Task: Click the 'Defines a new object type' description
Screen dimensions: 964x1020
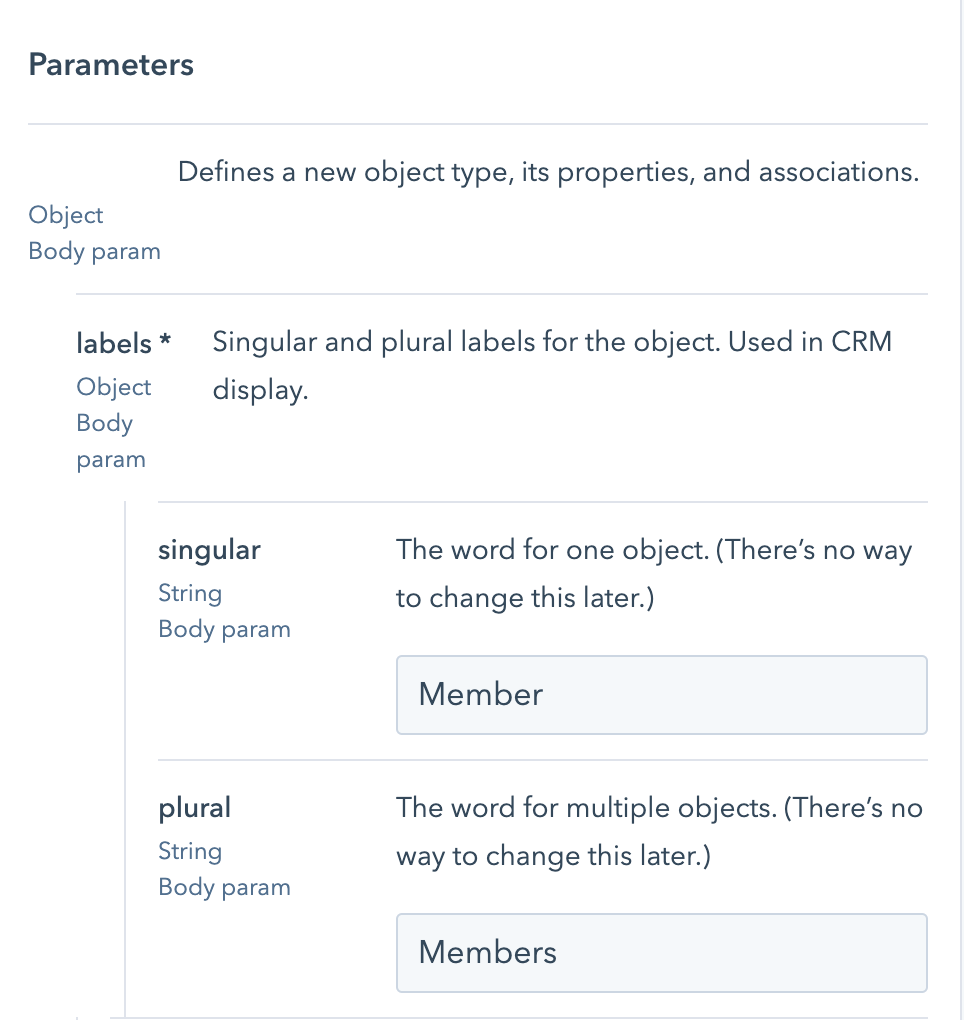Action: [547, 172]
